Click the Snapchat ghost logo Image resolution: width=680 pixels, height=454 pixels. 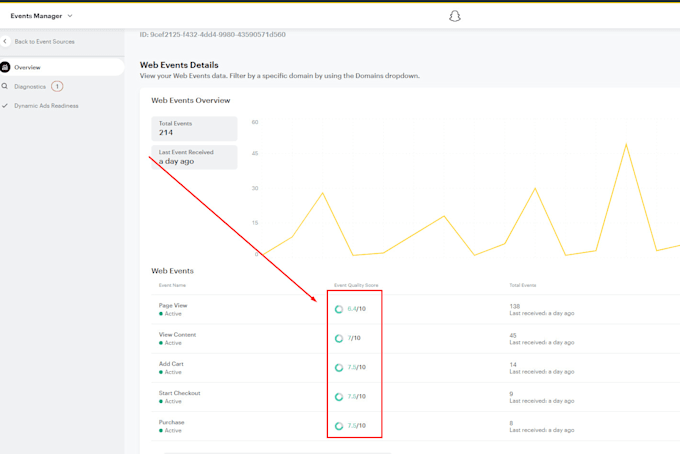(454, 16)
